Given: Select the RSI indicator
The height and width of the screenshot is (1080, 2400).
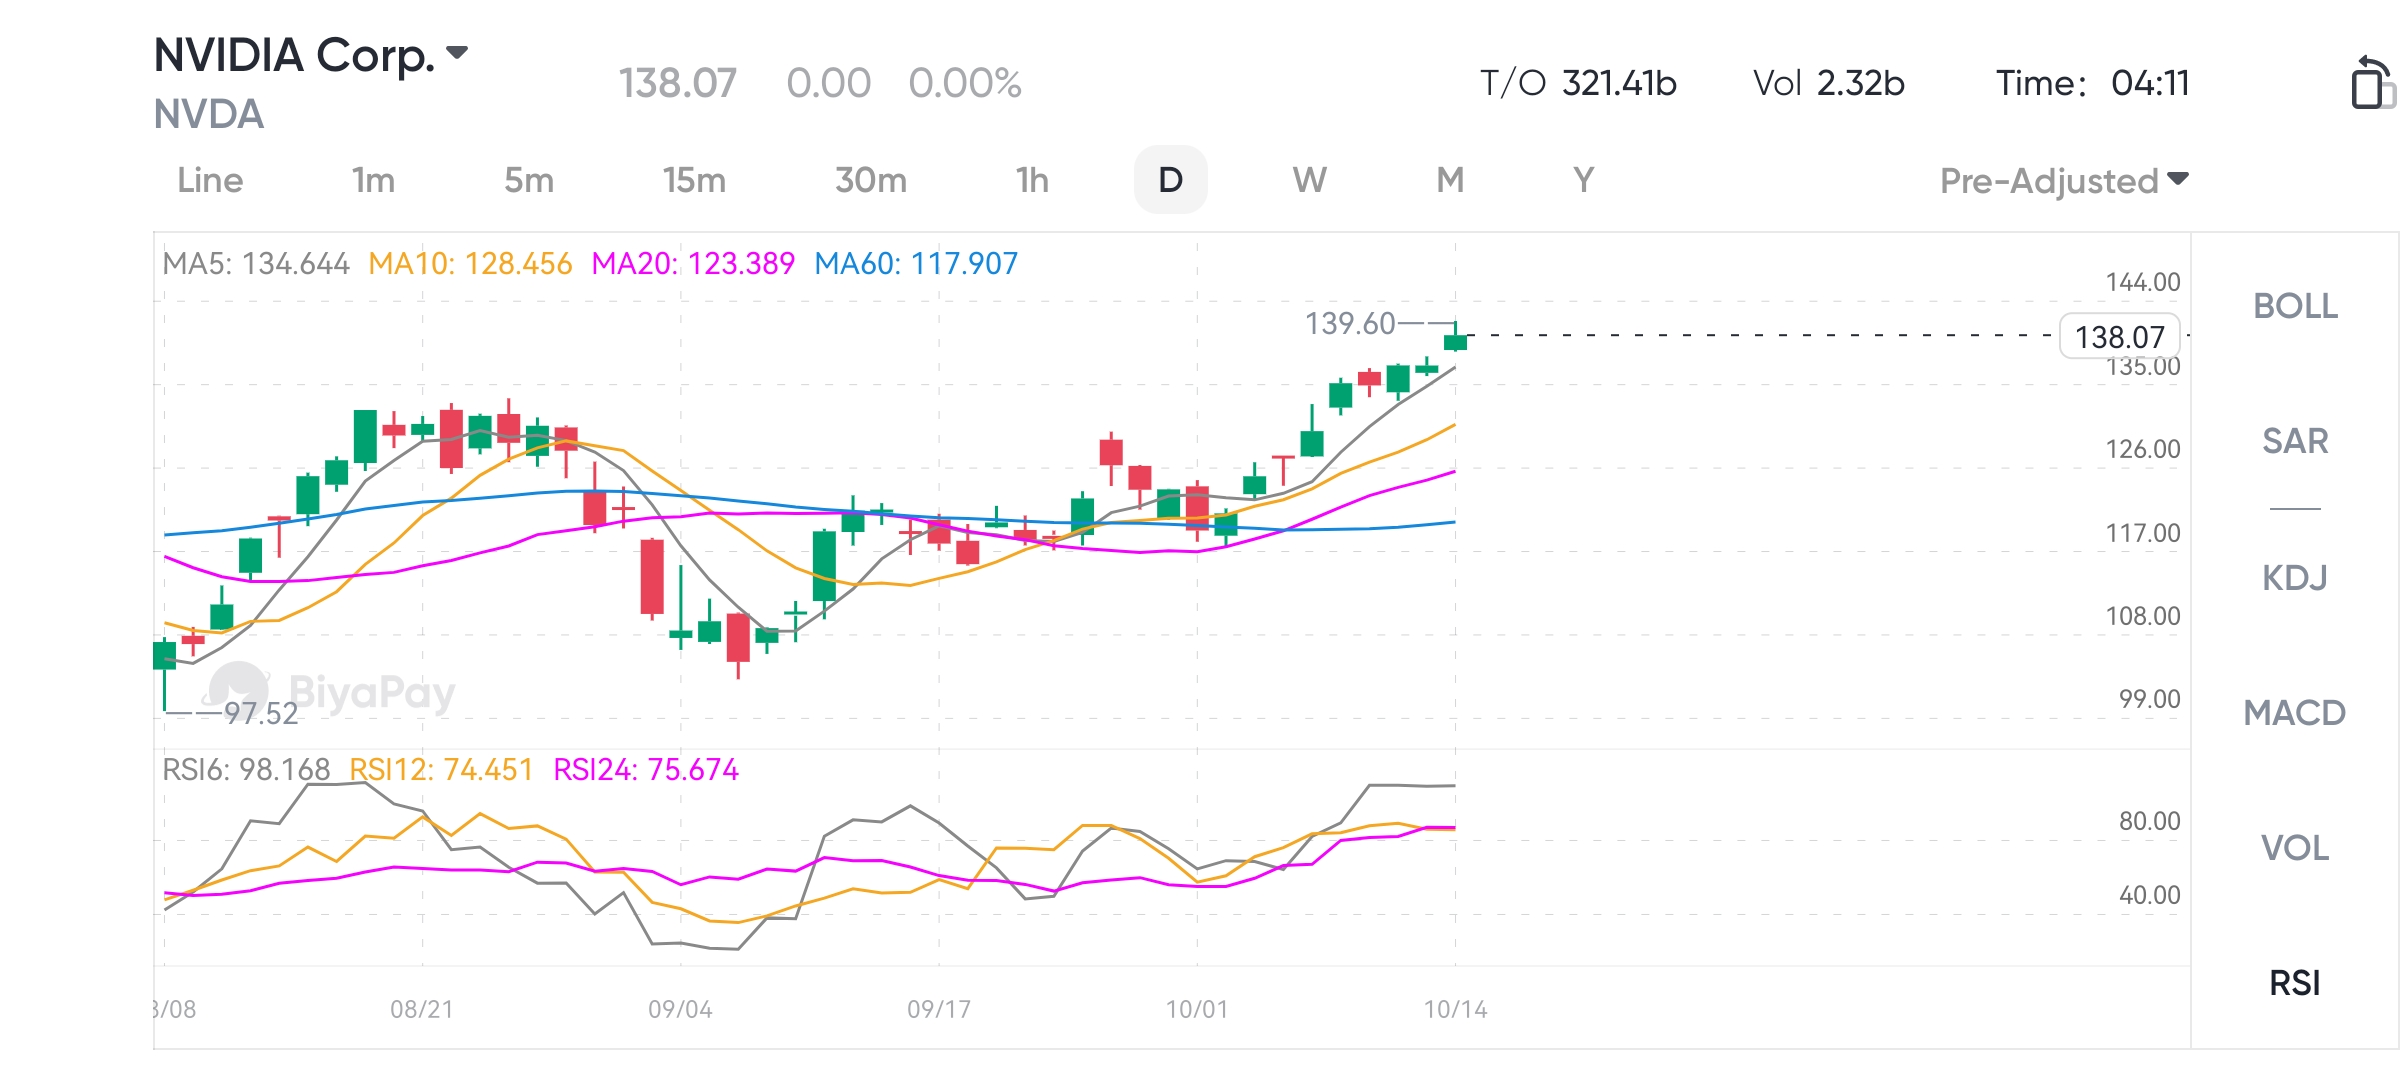Looking at the screenshot, I should coord(2295,983).
